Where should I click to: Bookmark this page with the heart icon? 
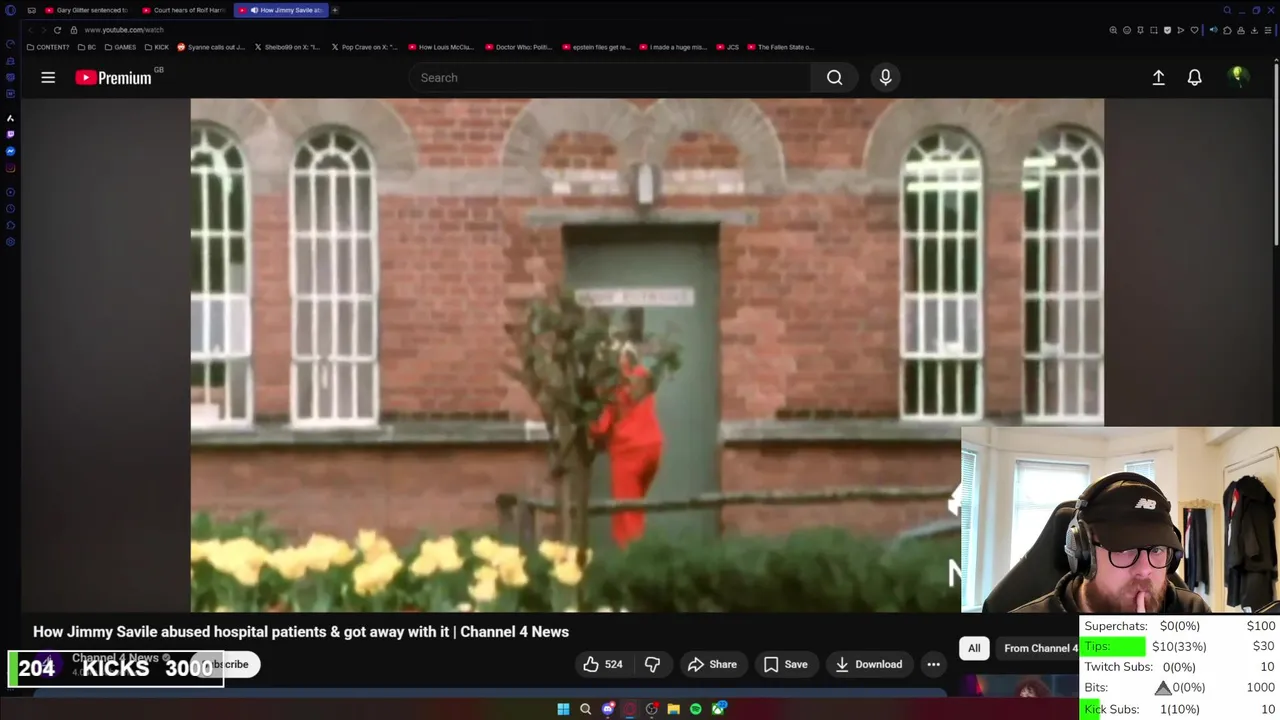click(x=1194, y=30)
